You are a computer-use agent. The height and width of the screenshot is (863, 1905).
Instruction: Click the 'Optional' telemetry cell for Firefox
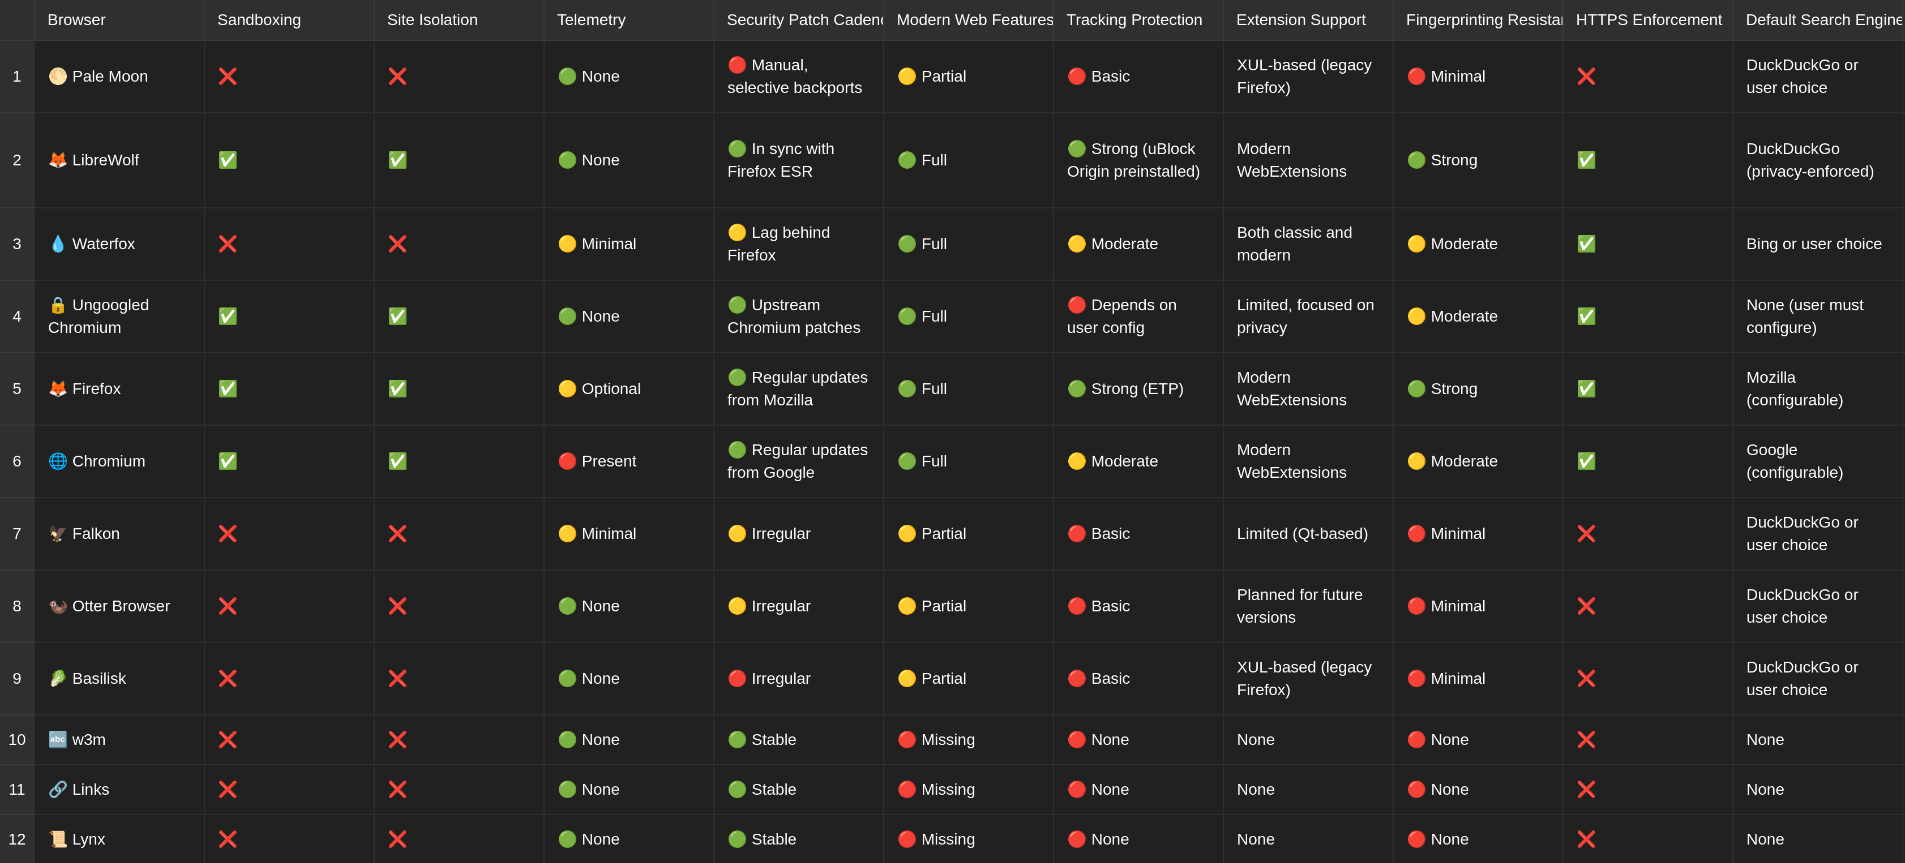pos(629,389)
